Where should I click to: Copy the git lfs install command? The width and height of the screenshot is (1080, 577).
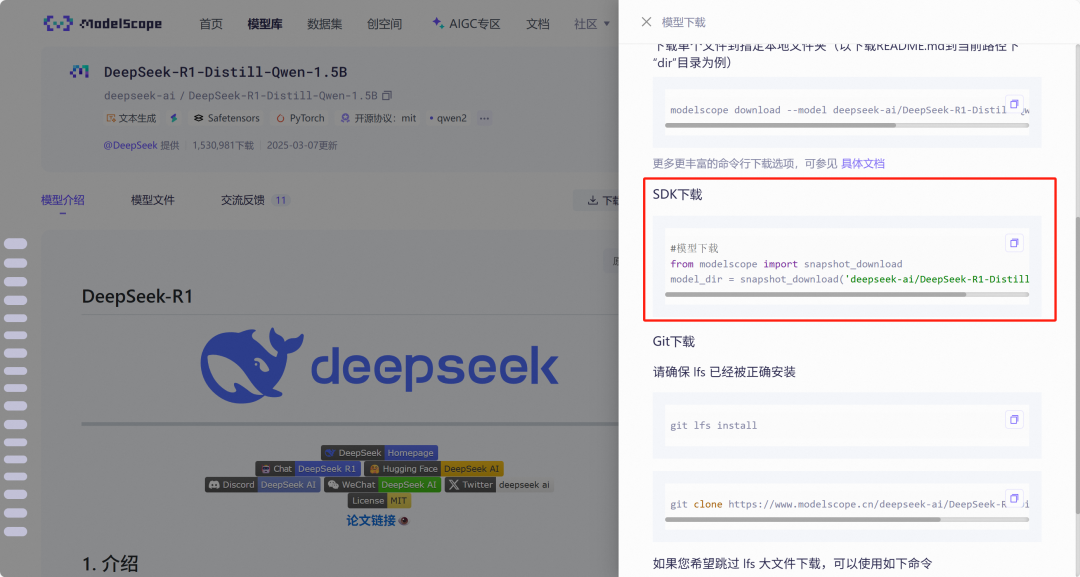tap(1014, 419)
